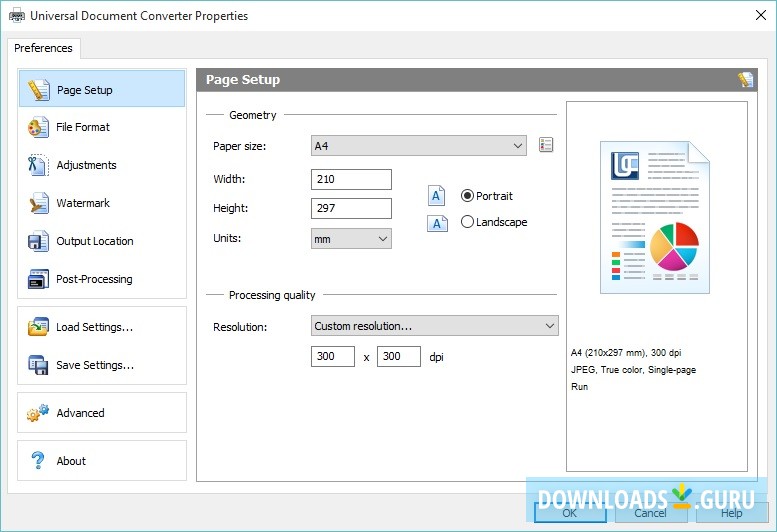Screen dimensions: 777x532
Task: Open the About page
Action: [102, 461]
